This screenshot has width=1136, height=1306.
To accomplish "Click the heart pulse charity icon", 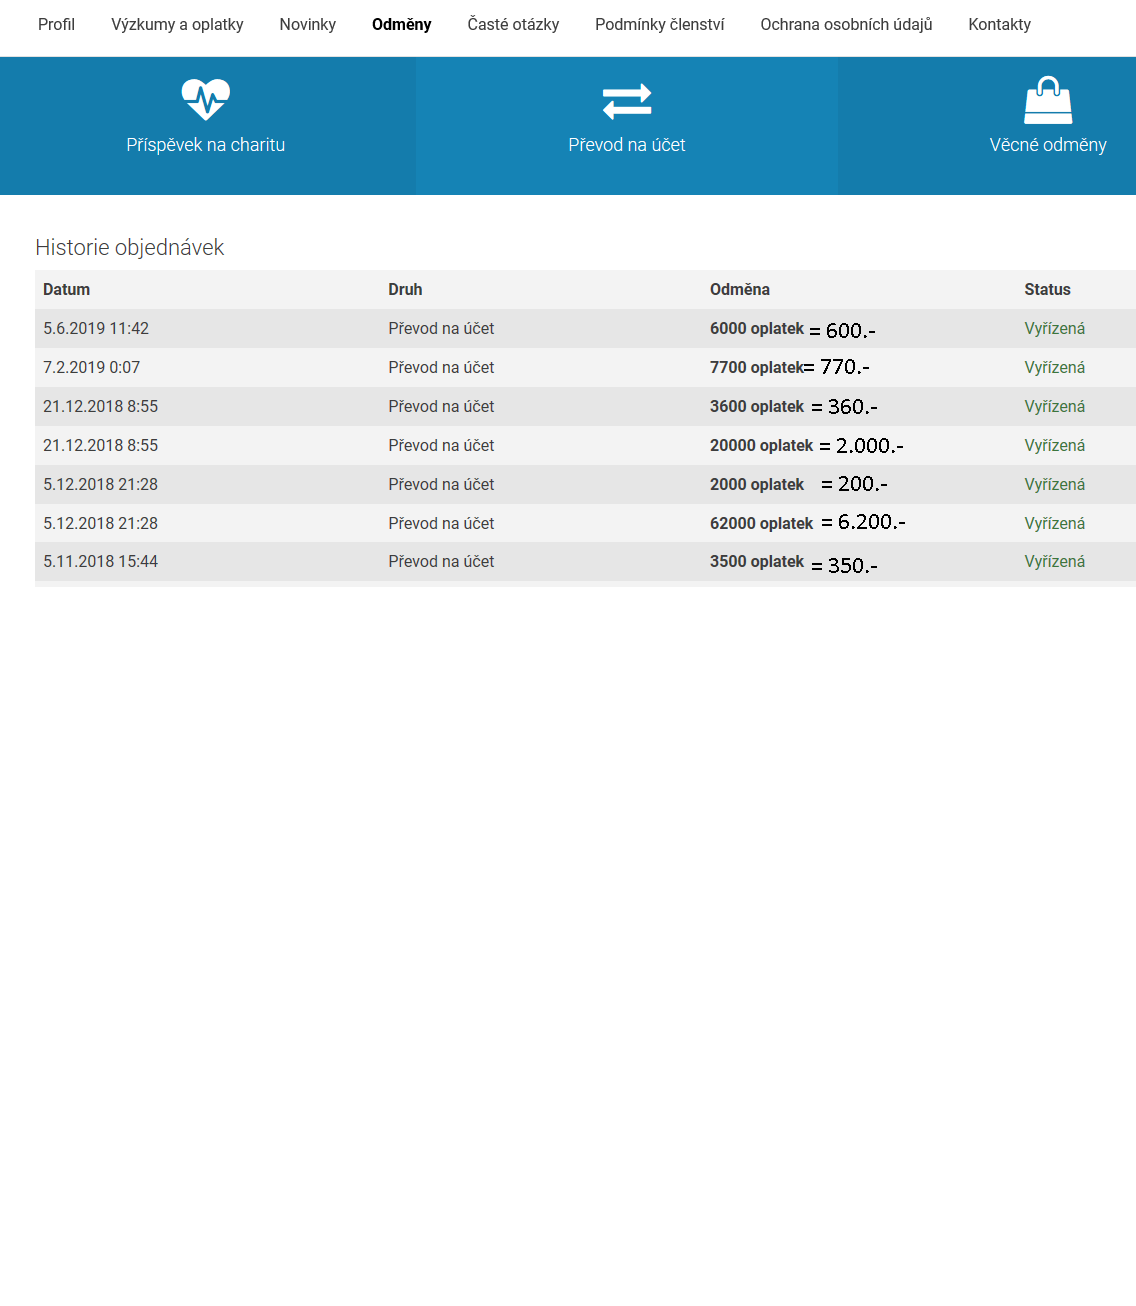I will coord(206,100).
